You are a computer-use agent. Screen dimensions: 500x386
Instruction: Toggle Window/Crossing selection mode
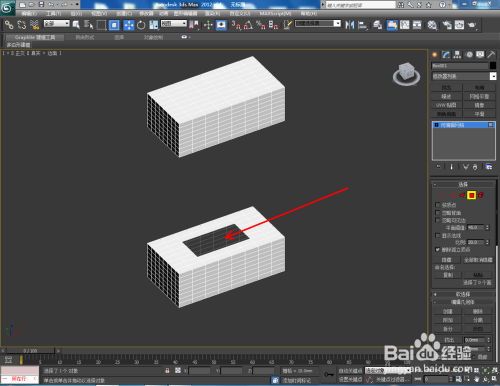pos(114,25)
